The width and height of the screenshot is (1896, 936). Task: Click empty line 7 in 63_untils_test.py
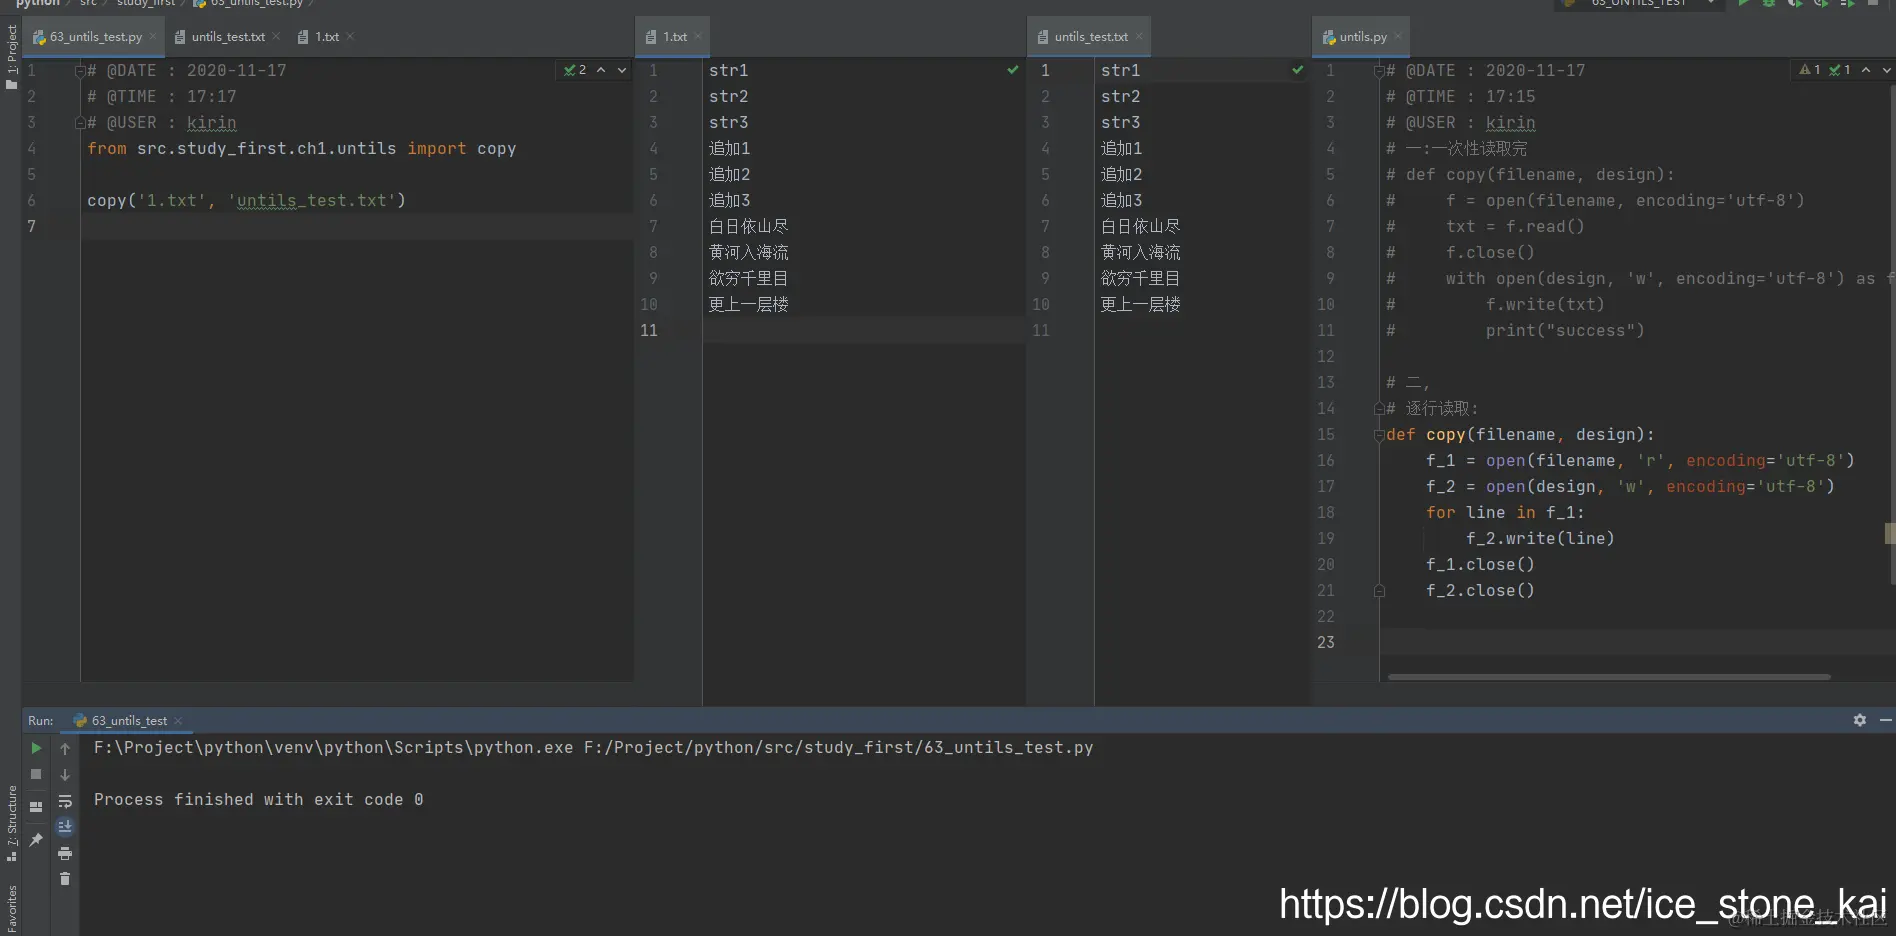(357, 226)
